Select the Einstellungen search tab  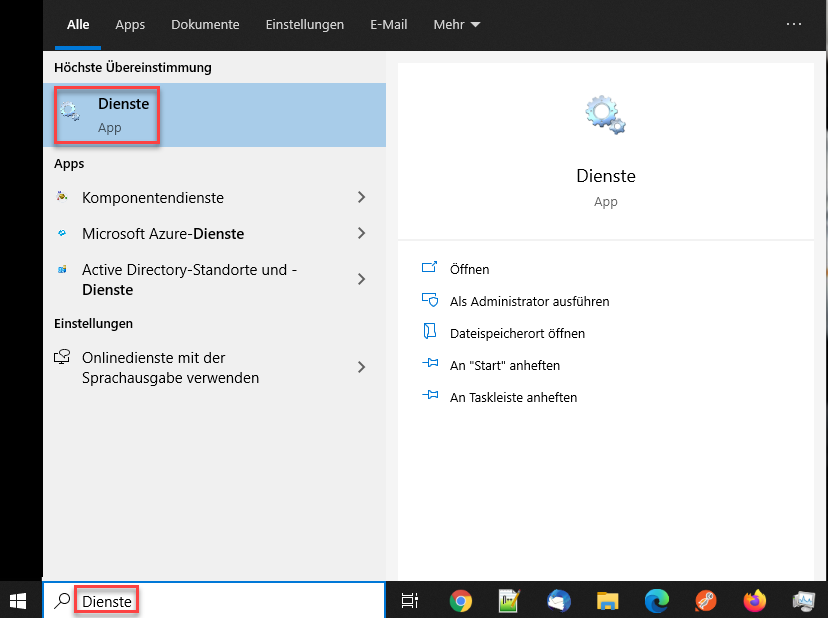[305, 24]
